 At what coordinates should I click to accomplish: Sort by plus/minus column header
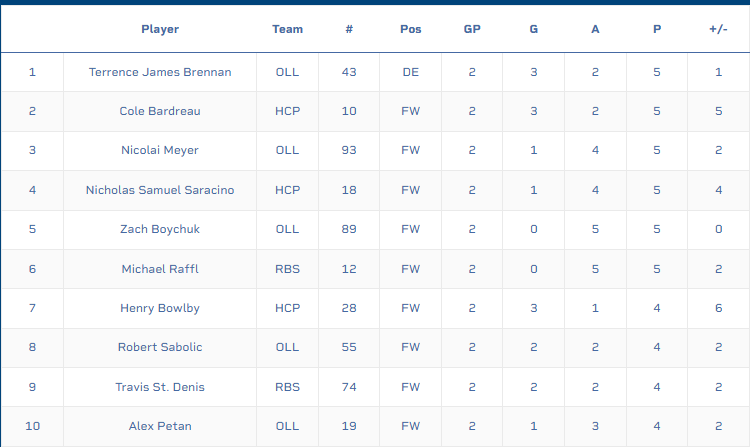[x=718, y=29]
